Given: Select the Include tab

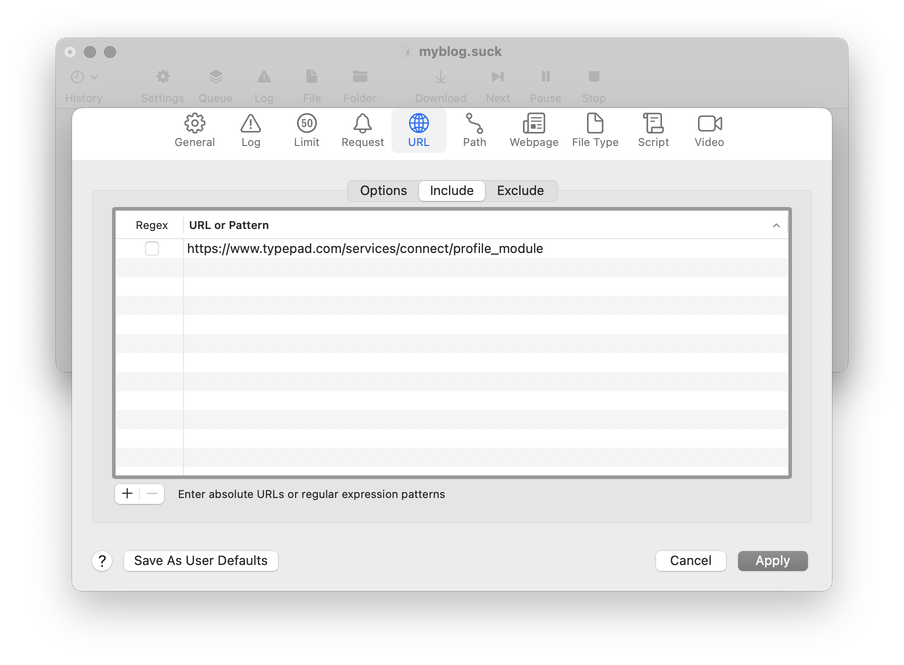Looking at the screenshot, I should click(452, 191).
